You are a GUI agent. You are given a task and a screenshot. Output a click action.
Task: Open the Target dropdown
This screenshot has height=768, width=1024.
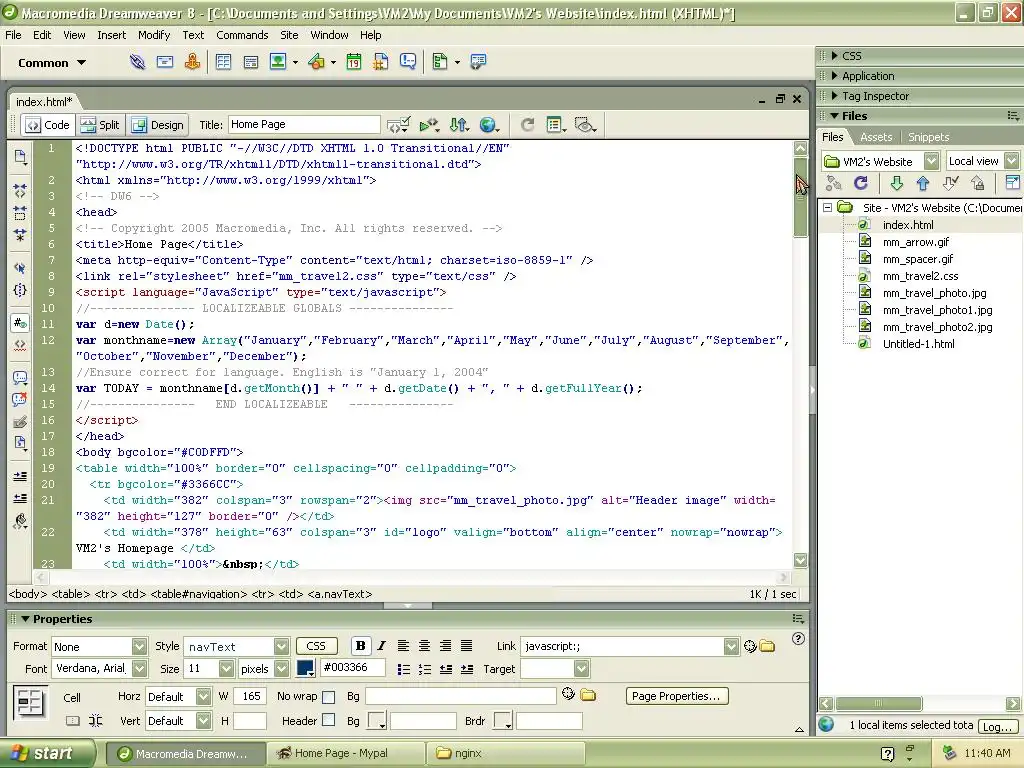pyautogui.click(x=581, y=669)
